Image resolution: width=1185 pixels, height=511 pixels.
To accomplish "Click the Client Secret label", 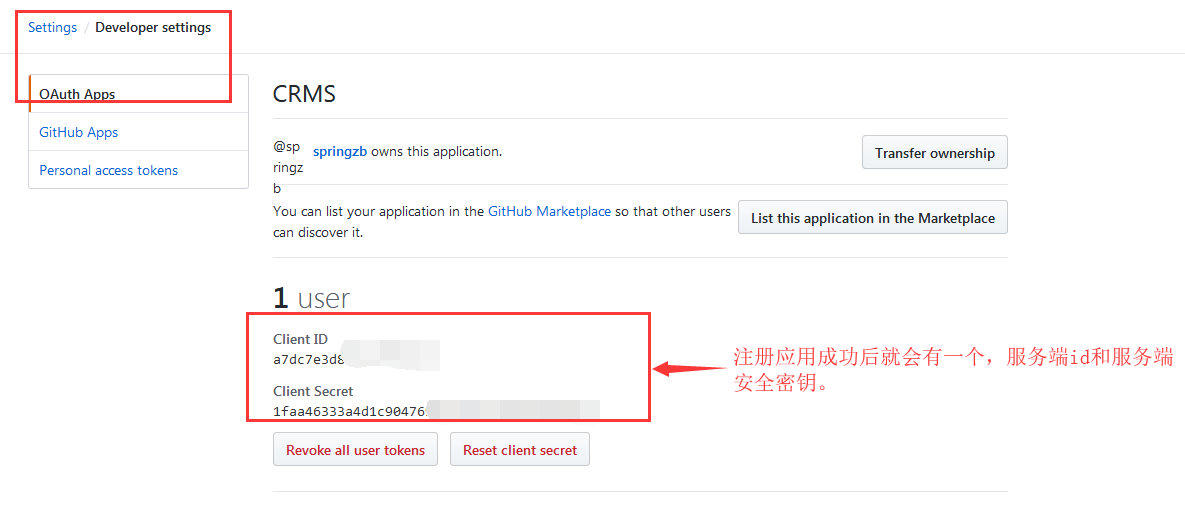I will [x=313, y=391].
